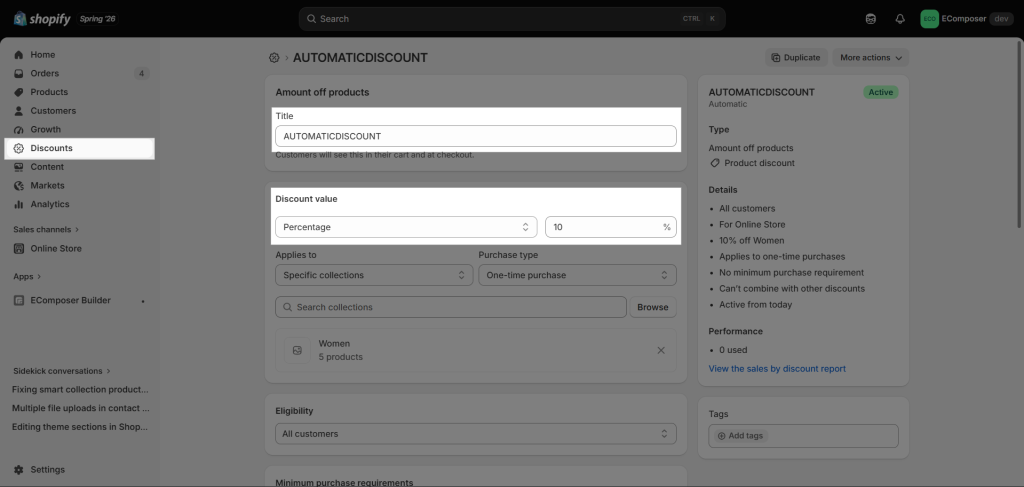Click the Shopify logo

tap(42, 18)
